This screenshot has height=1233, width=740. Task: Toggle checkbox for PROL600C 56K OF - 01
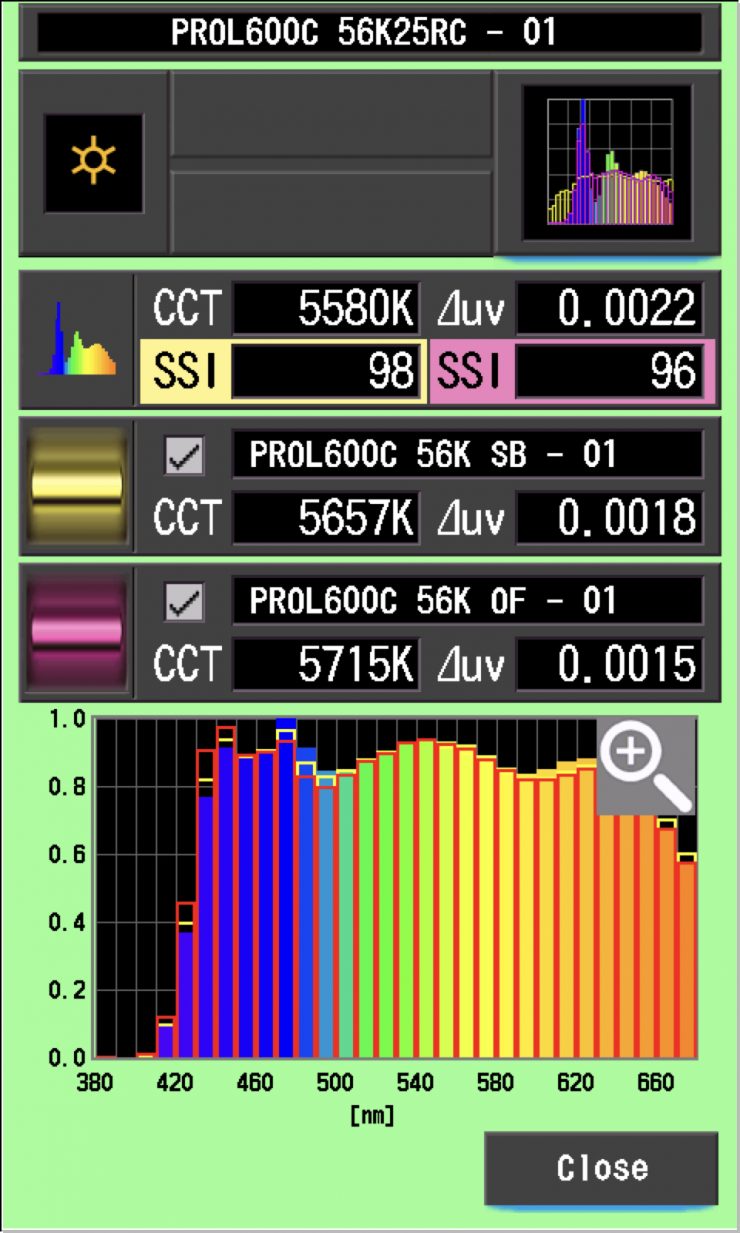click(185, 602)
